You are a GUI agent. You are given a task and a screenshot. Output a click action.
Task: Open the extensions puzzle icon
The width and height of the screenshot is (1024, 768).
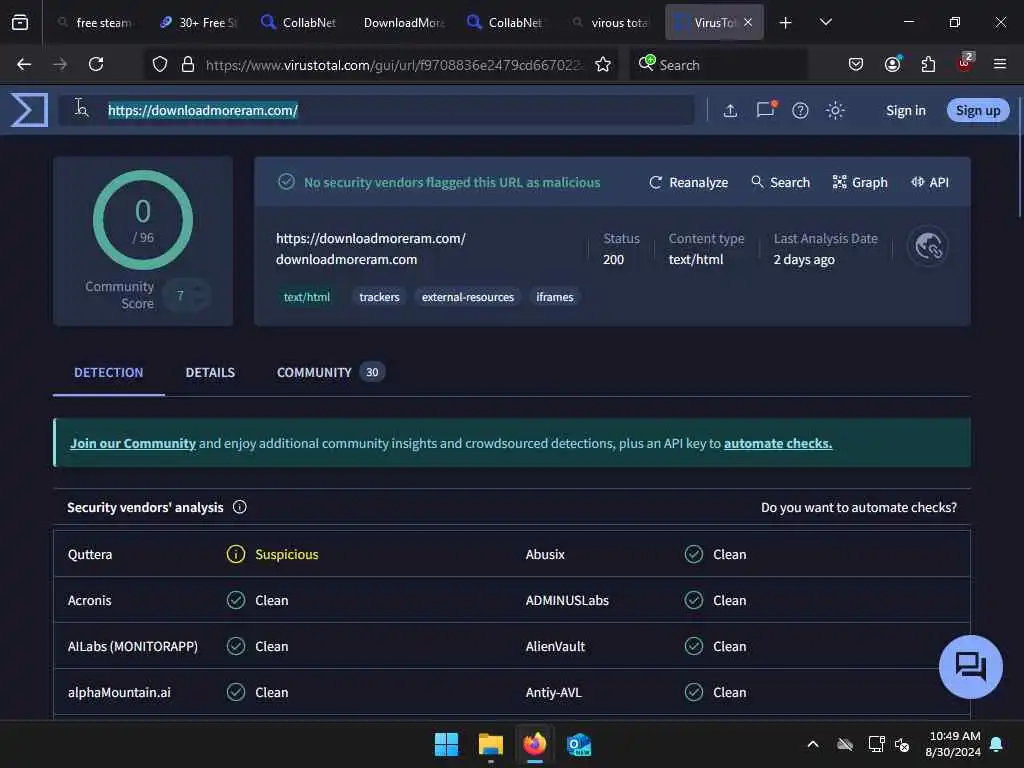(x=928, y=64)
